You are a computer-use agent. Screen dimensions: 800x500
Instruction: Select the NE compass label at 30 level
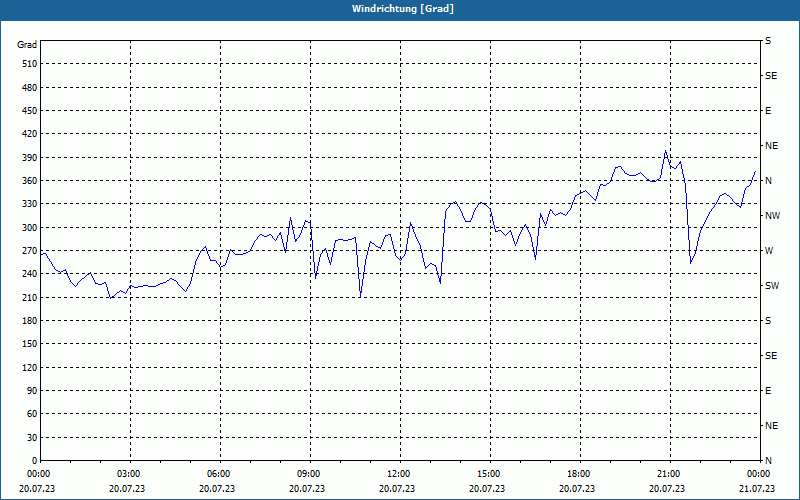click(771, 426)
